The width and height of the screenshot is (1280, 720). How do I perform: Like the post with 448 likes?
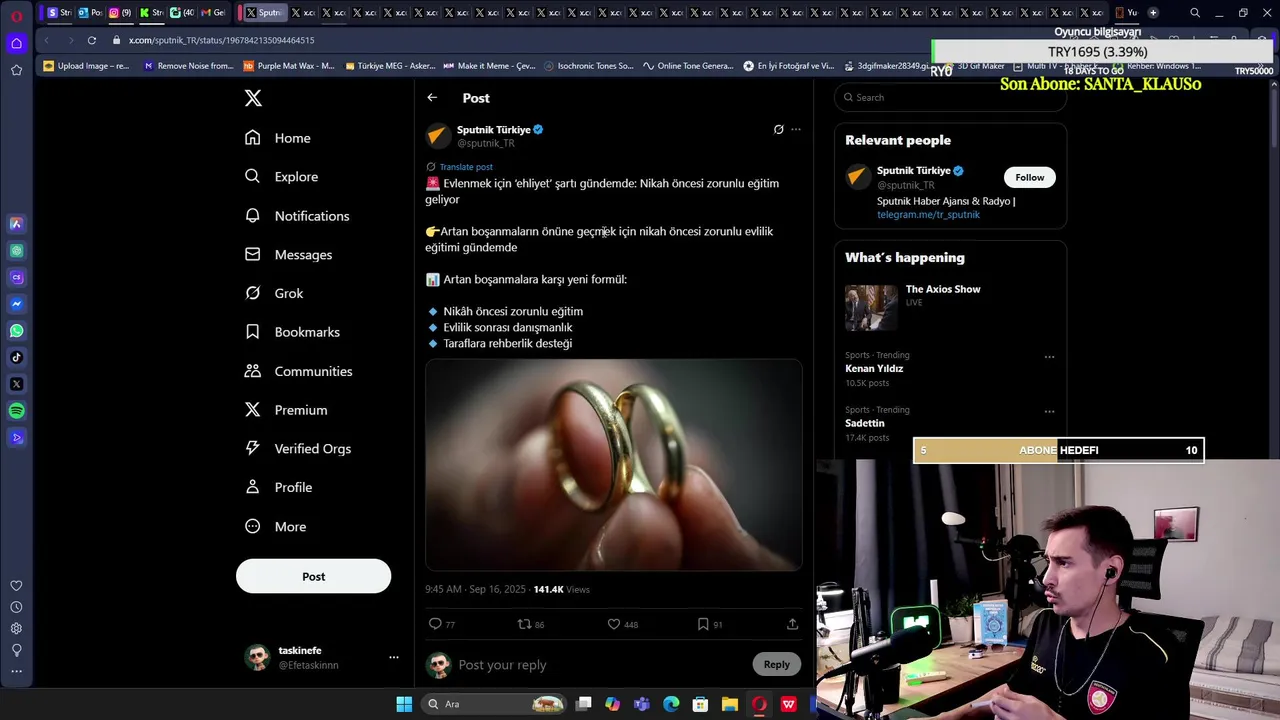[614, 624]
